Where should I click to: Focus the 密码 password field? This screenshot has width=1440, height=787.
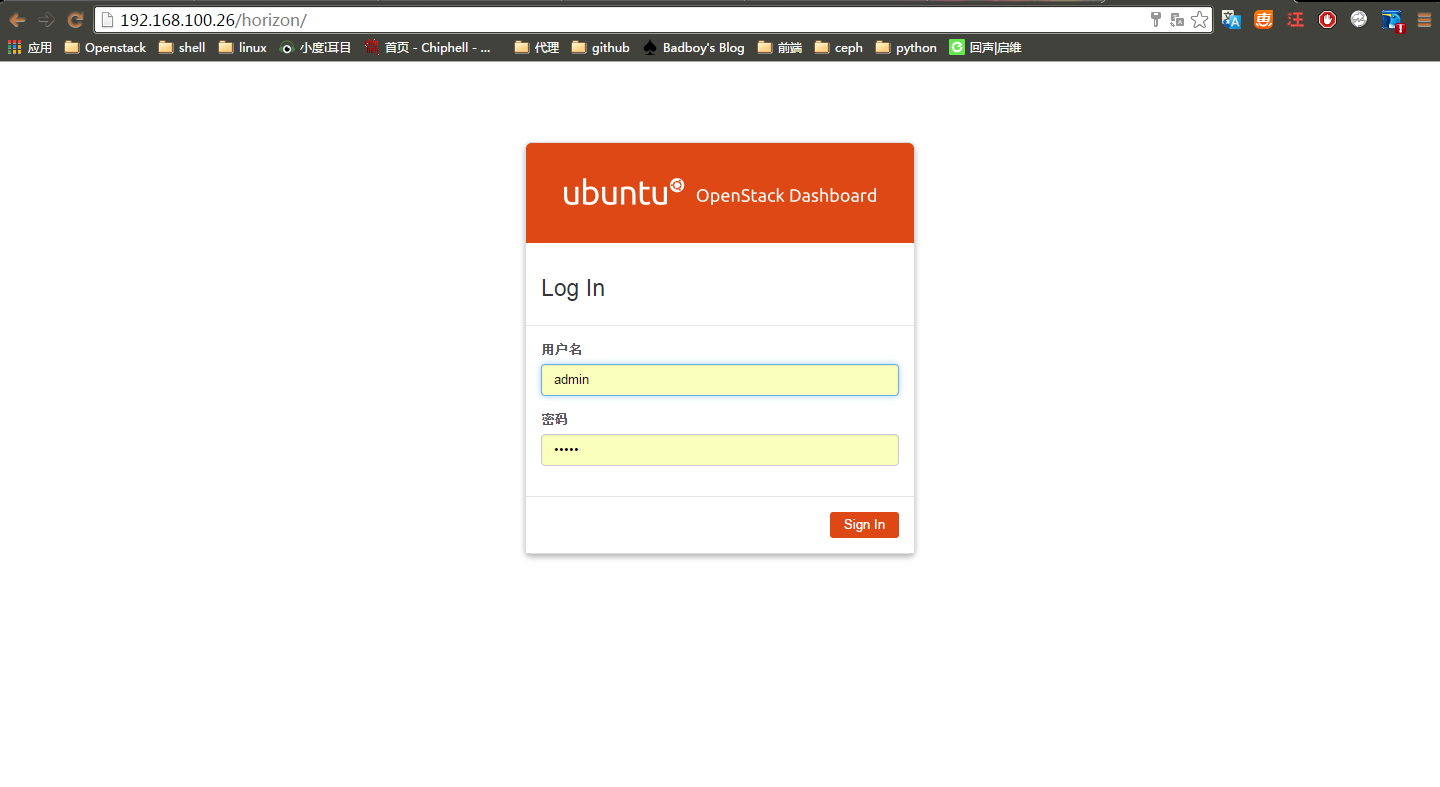[x=720, y=450]
